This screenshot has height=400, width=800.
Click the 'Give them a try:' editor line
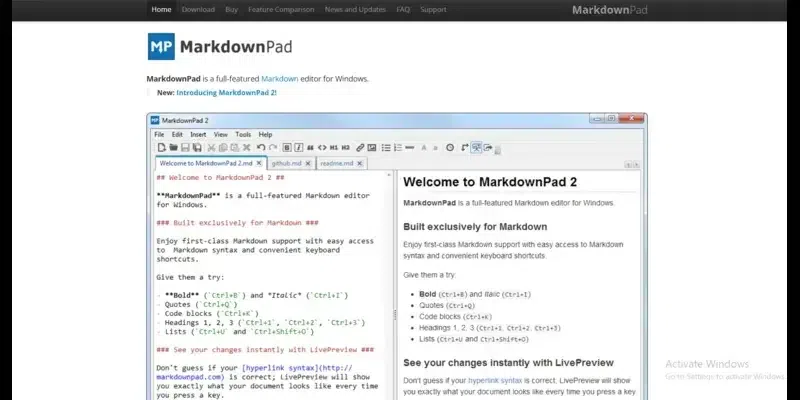coord(190,278)
